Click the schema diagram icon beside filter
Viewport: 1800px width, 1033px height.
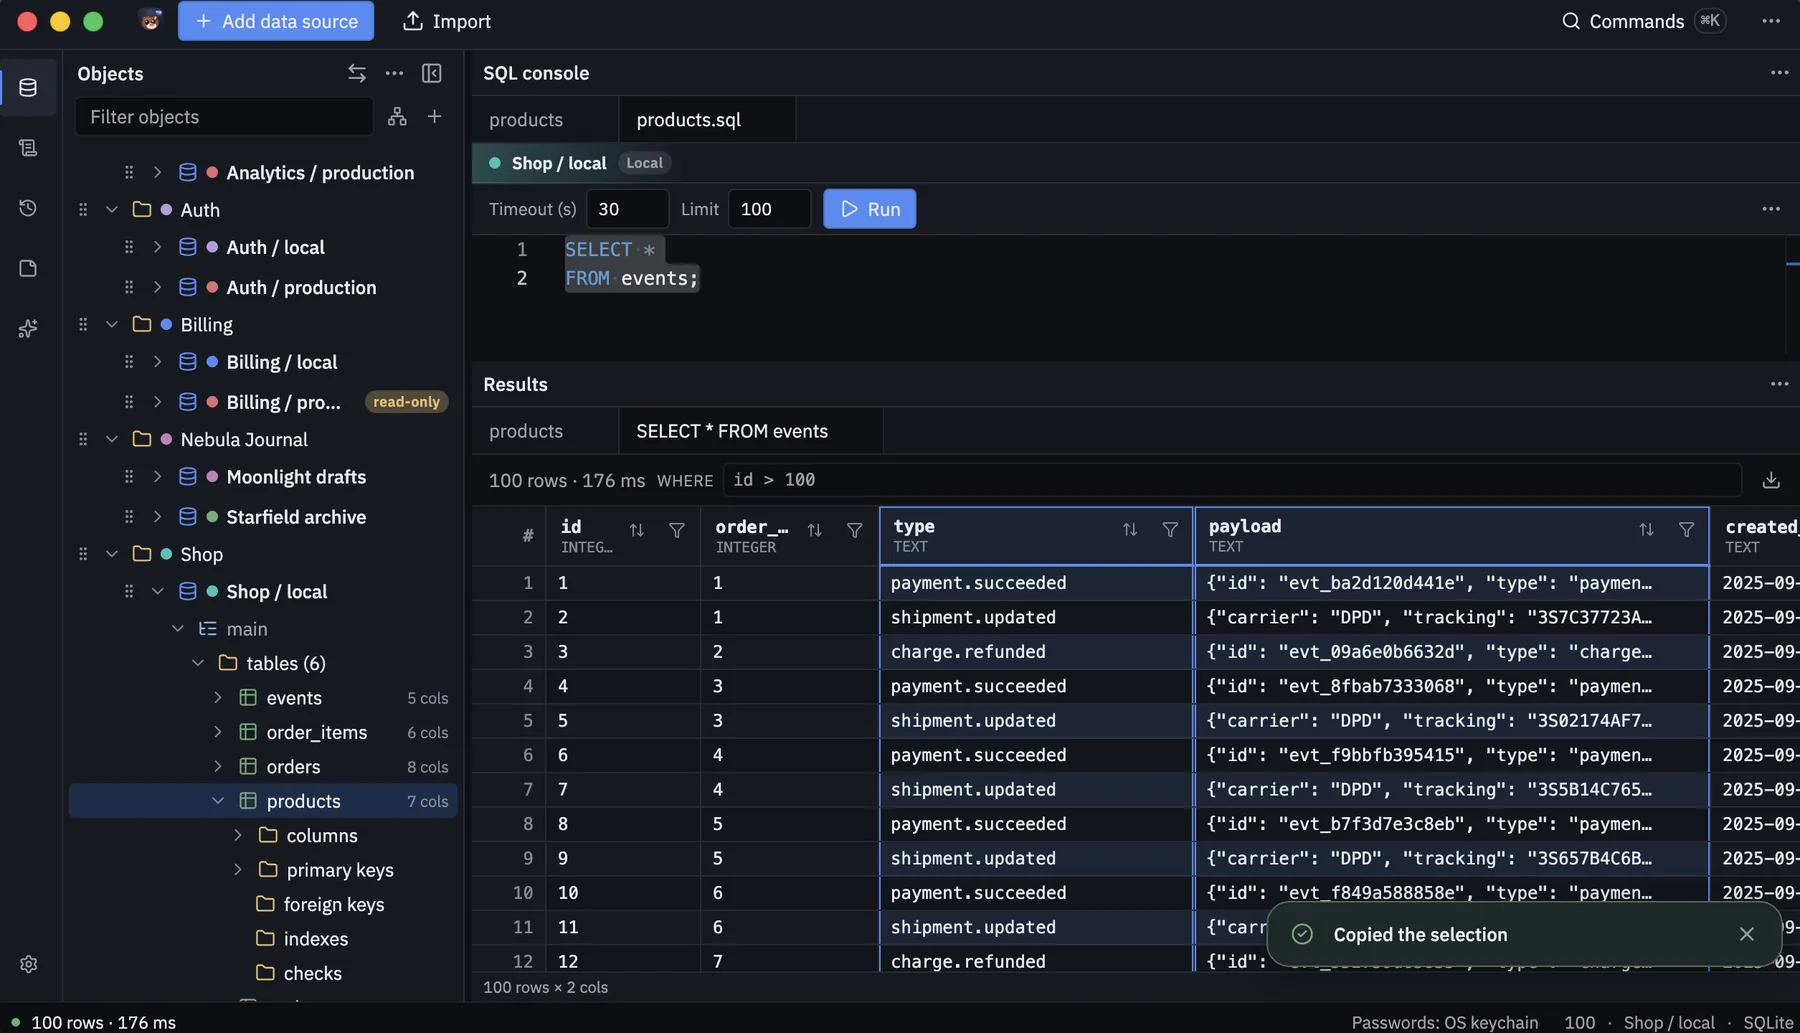(x=397, y=117)
